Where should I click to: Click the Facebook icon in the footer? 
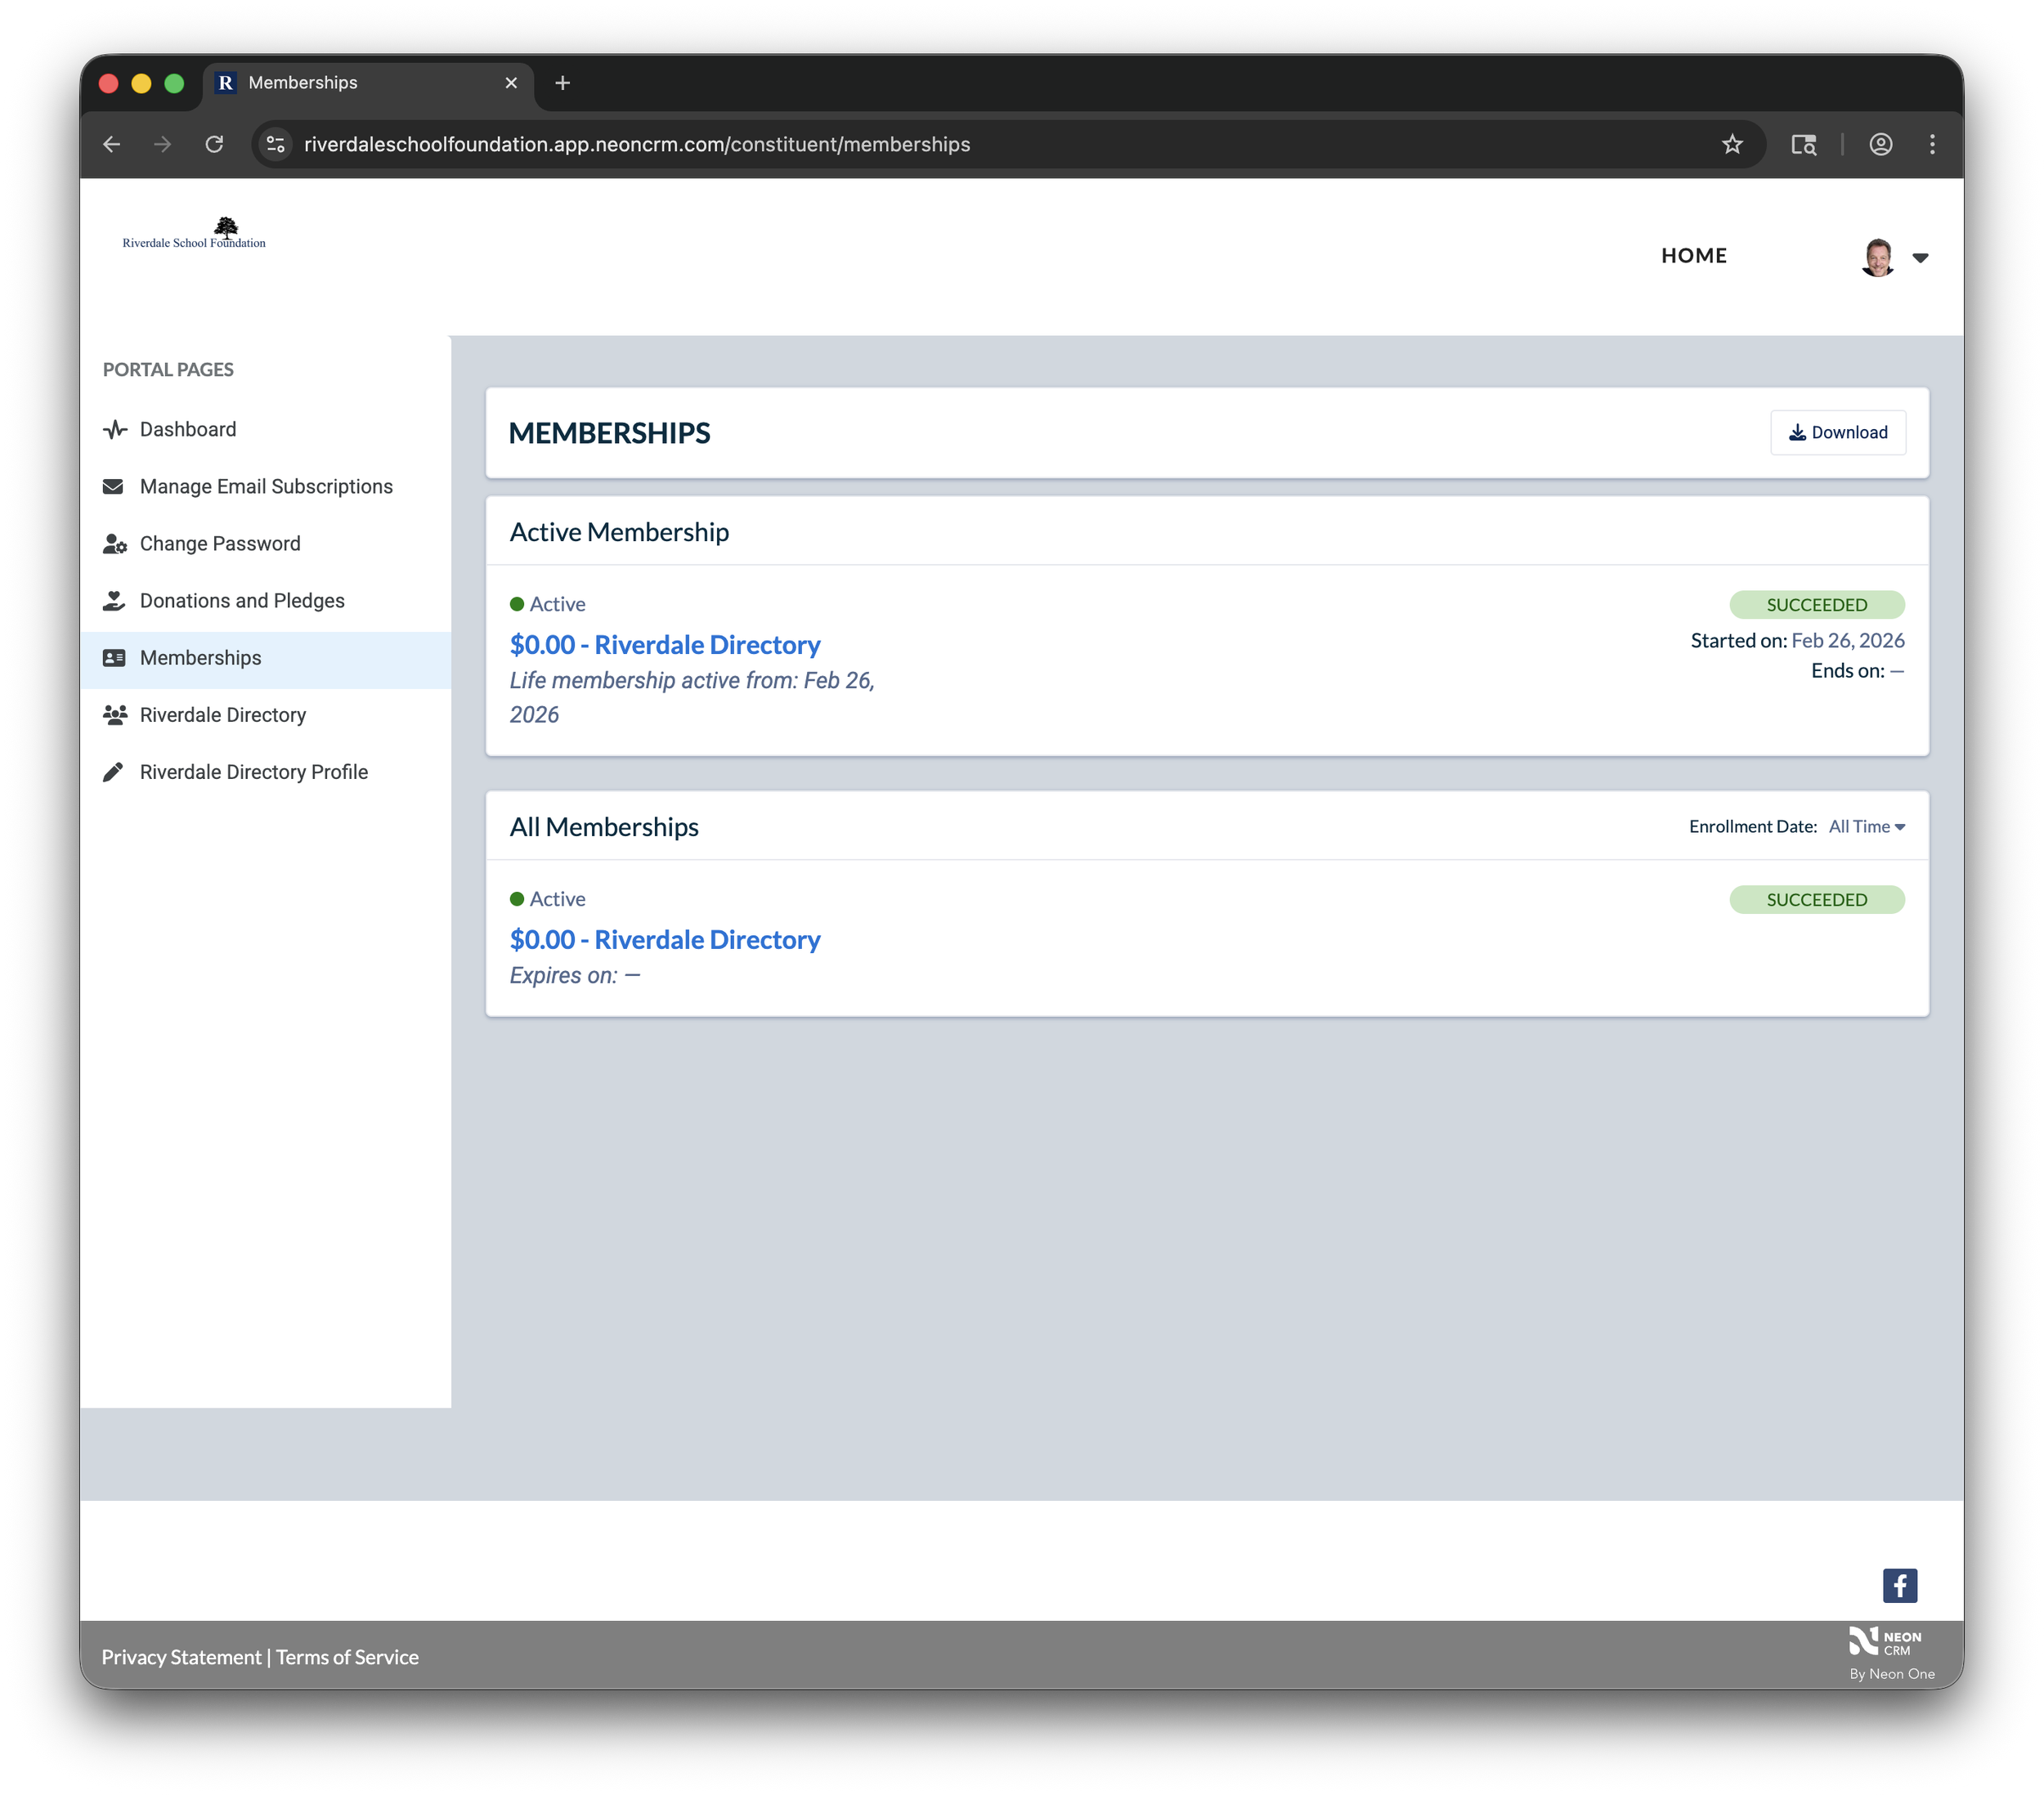tap(1899, 1585)
